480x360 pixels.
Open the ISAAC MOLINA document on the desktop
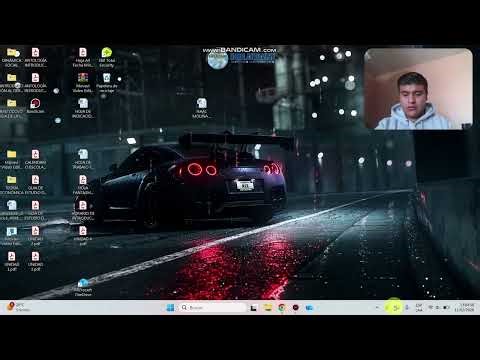tap(201, 108)
